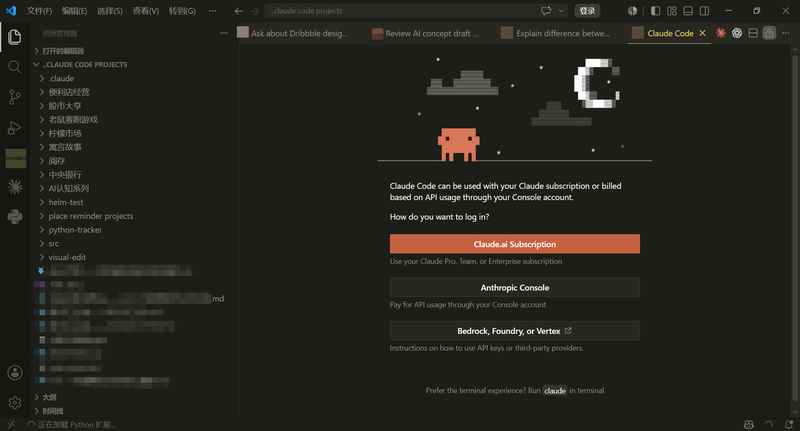This screenshot has height=431, width=800.
Task: Click the remote window icon in status bar
Action: (11, 424)
